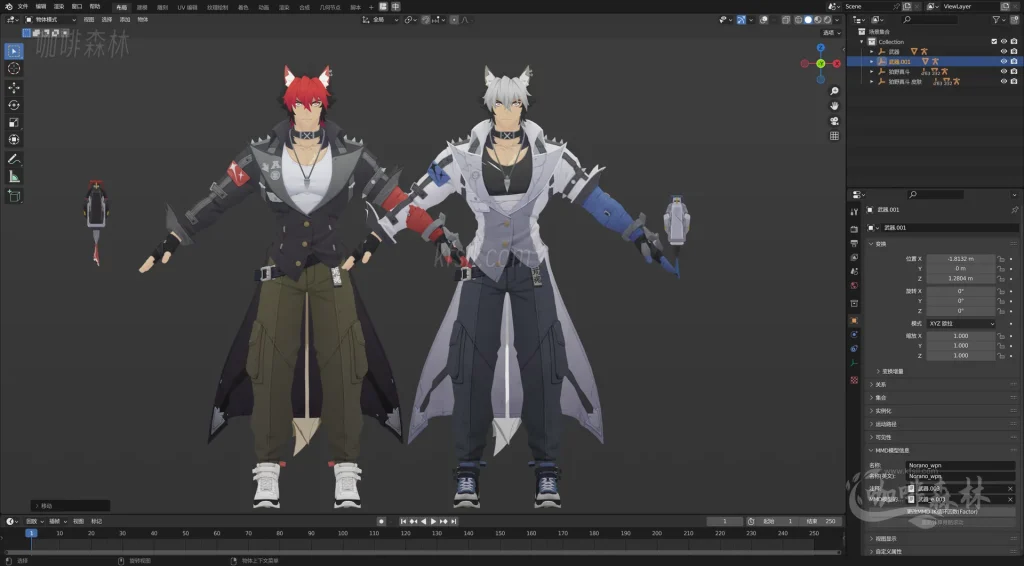Toggle lock on 位置 X
This screenshot has width=1024, height=566.
pos(1001,259)
